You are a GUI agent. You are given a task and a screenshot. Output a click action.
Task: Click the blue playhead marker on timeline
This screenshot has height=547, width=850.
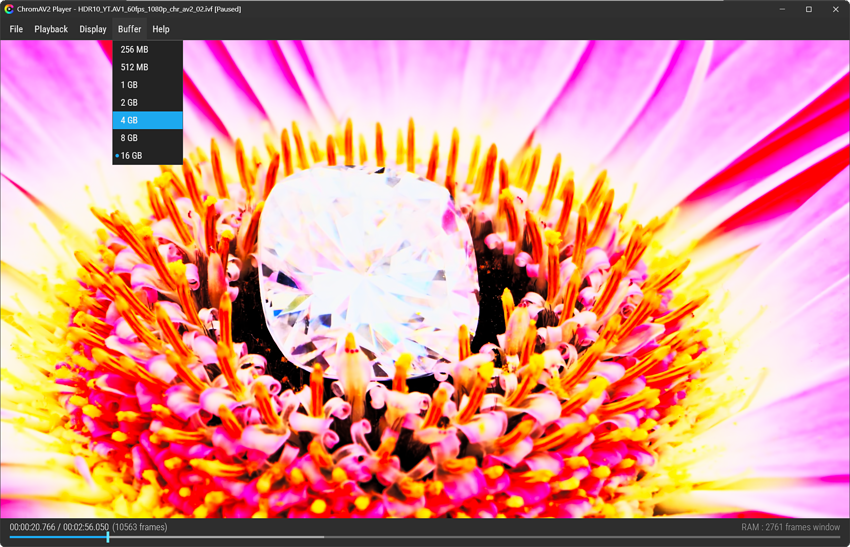click(108, 537)
